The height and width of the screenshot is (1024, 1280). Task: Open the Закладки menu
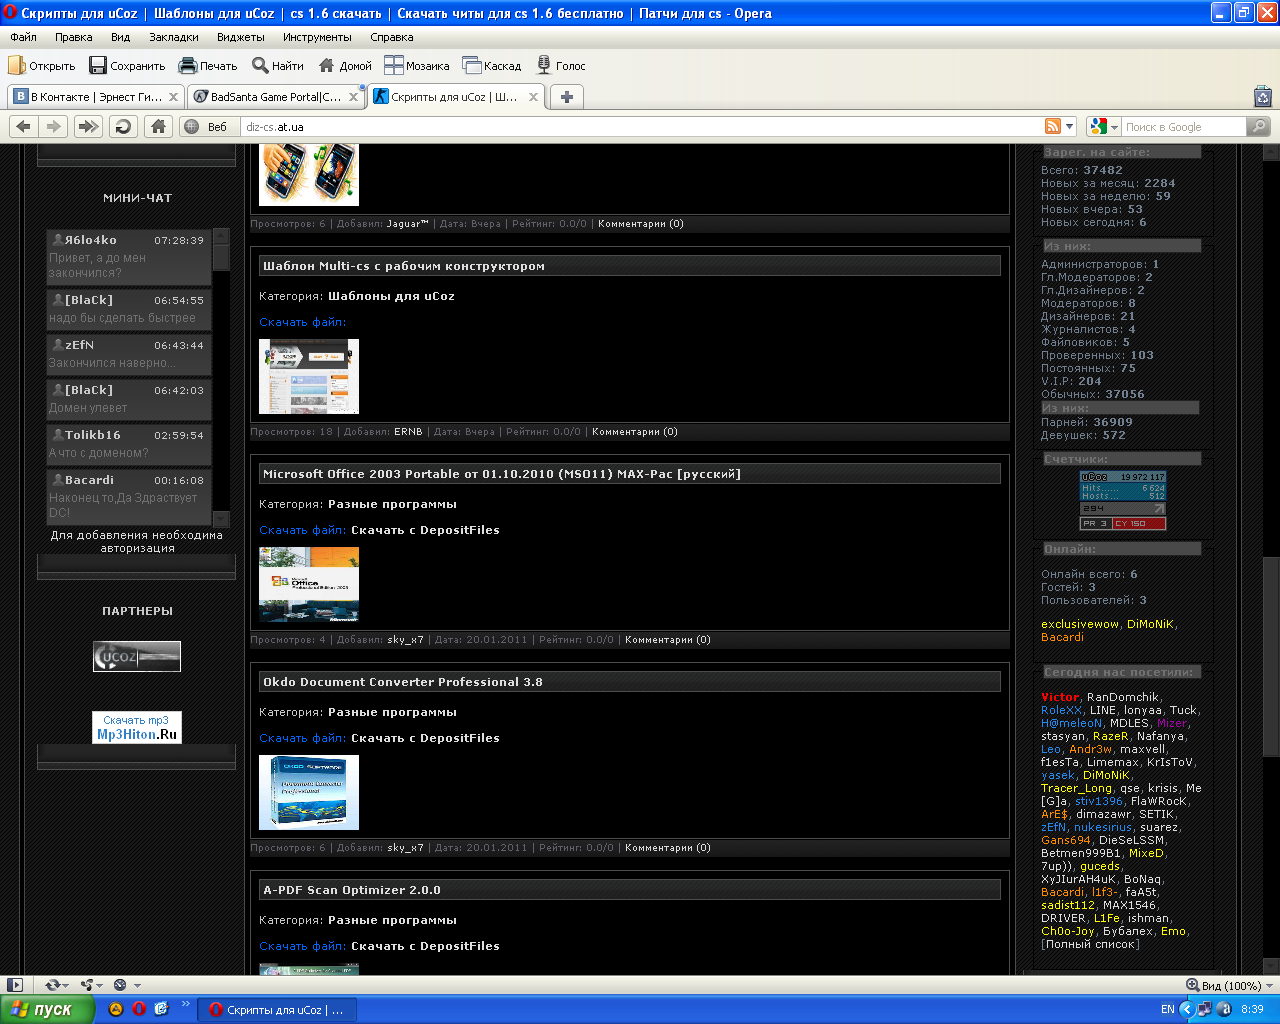(x=174, y=37)
